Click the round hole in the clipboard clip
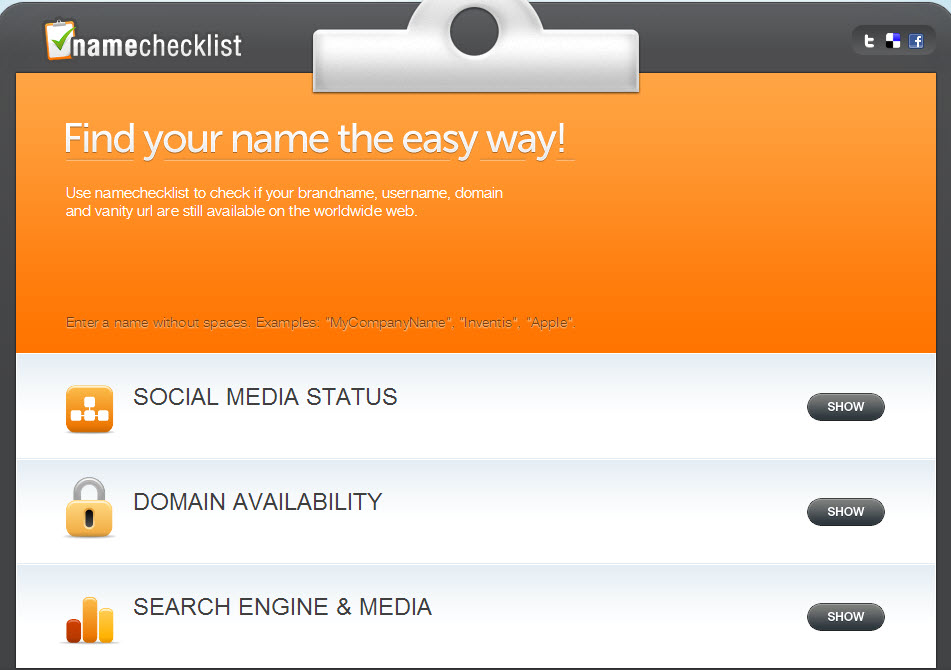Image resolution: width=951 pixels, height=670 pixels. click(474, 30)
